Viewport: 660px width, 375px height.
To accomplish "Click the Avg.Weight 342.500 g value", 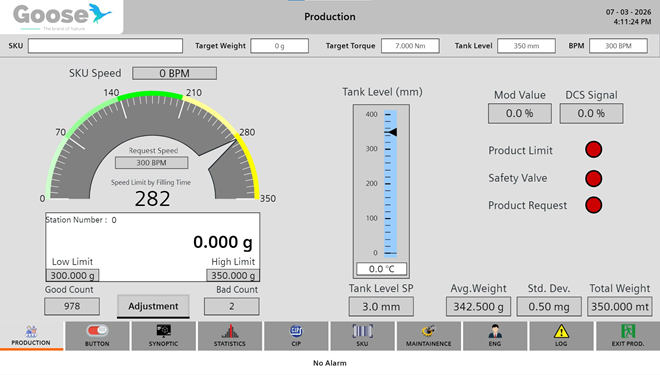I will click(479, 307).
